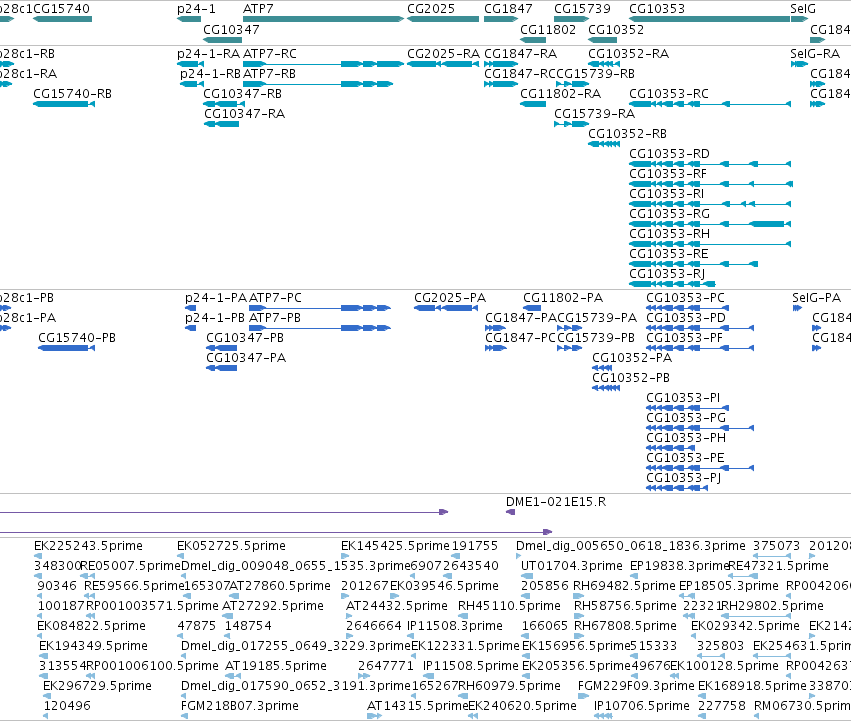Select the CG10347-RA transcript label
This screenshot has height=721, width=851.
(244, 114)
